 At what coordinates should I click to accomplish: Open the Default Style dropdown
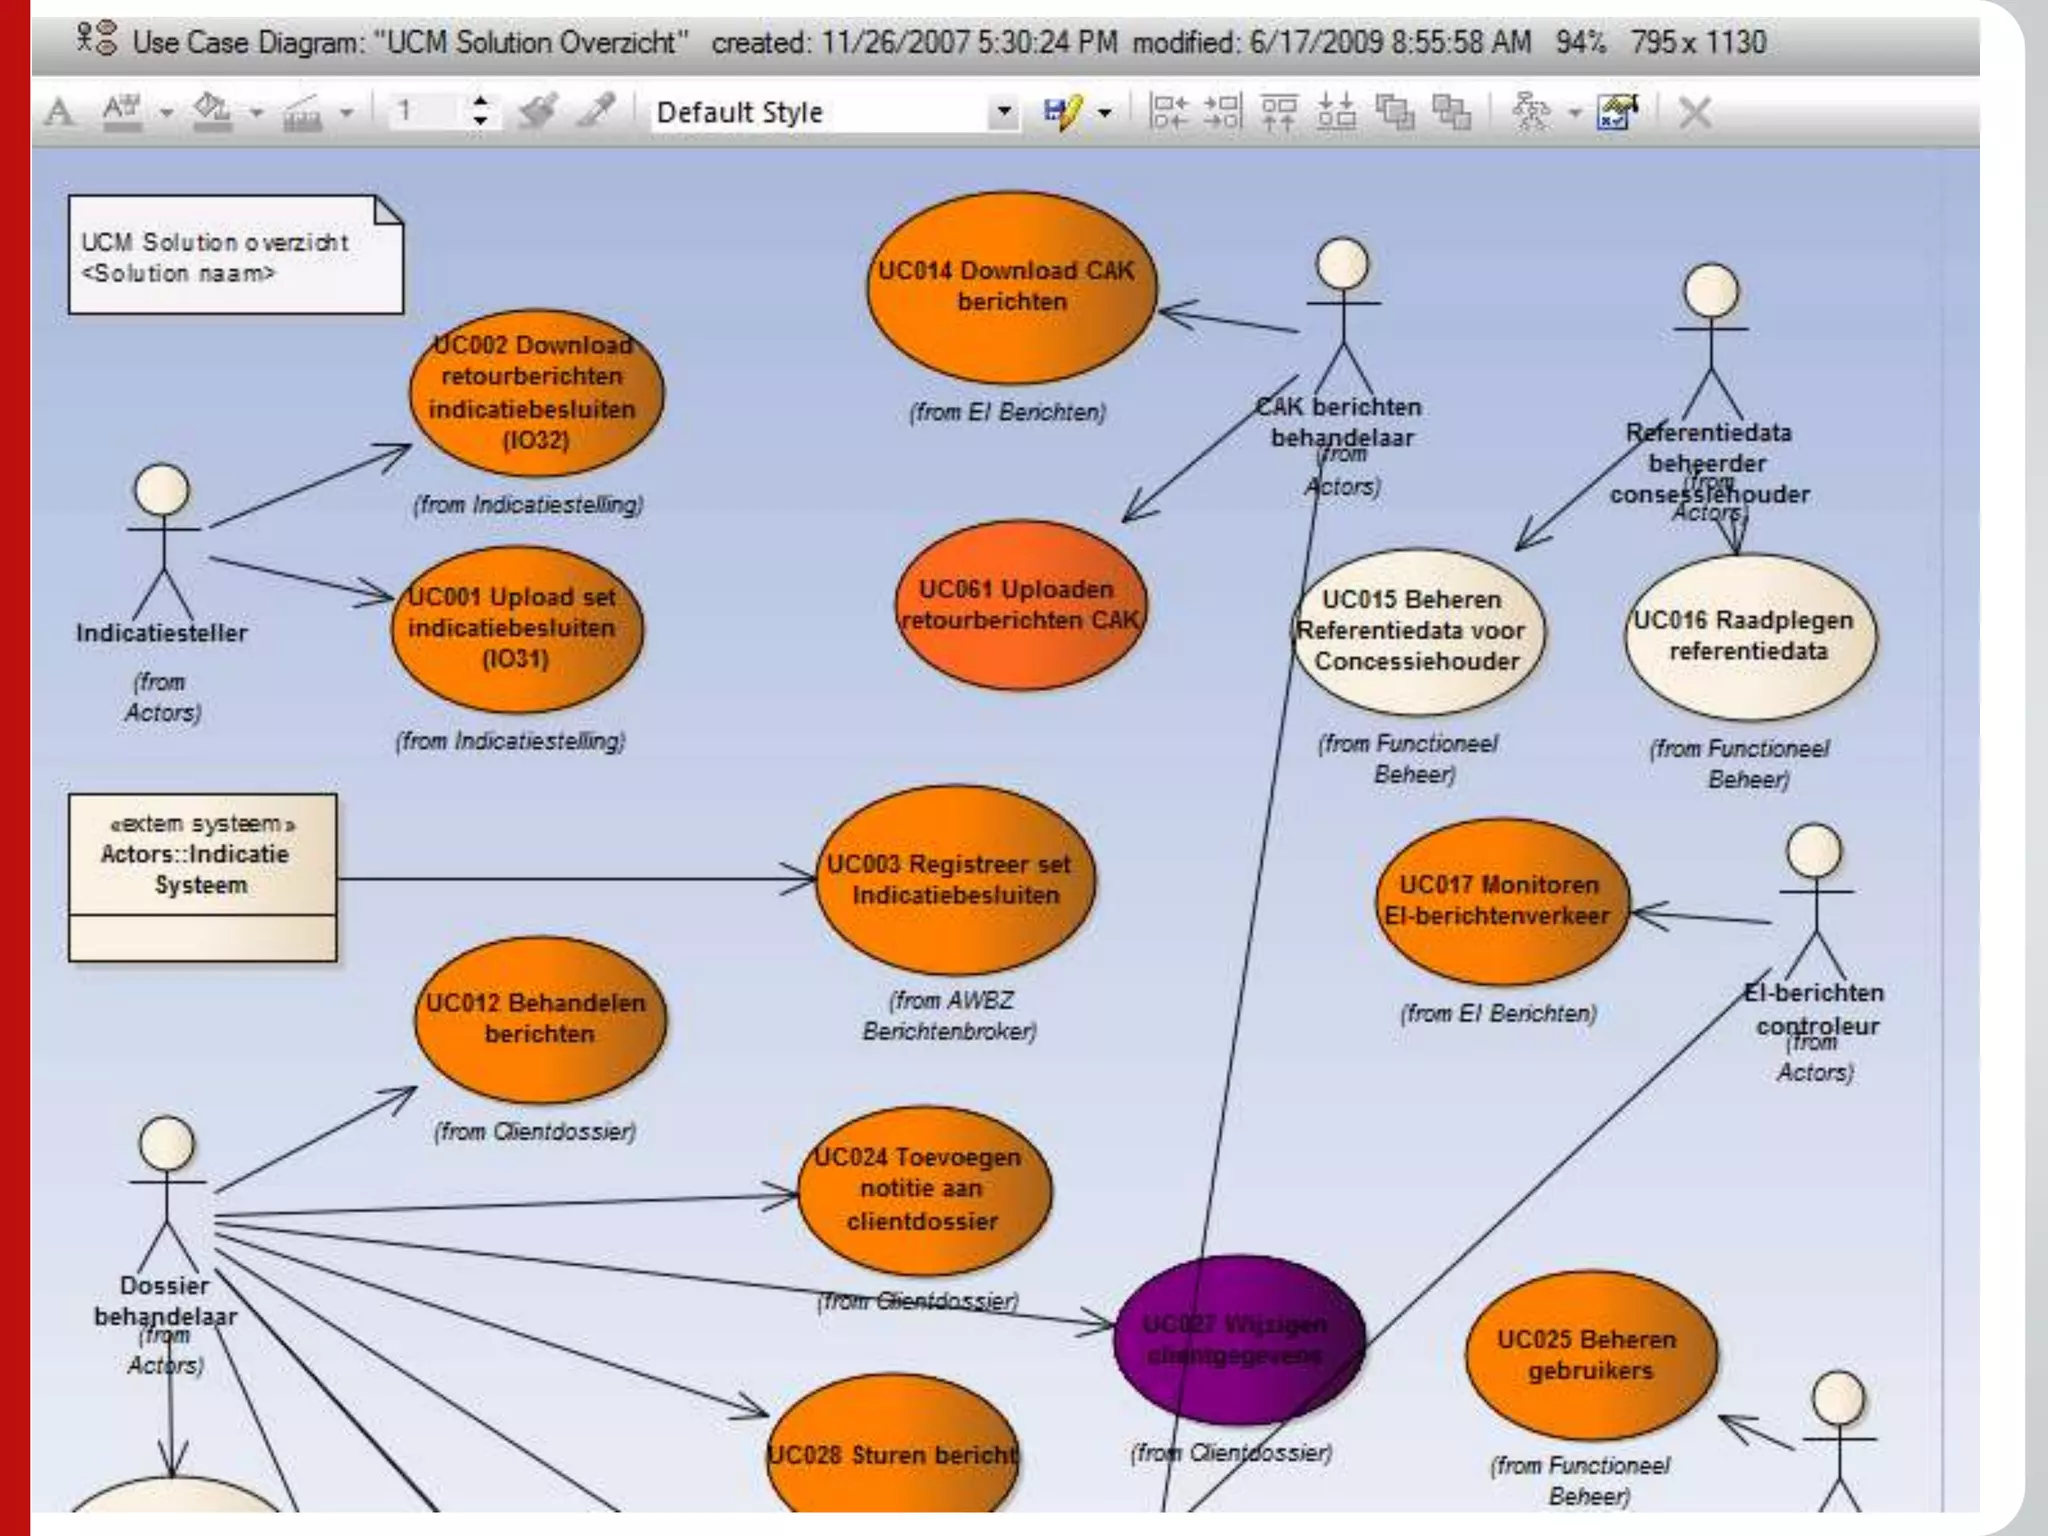1003,111
